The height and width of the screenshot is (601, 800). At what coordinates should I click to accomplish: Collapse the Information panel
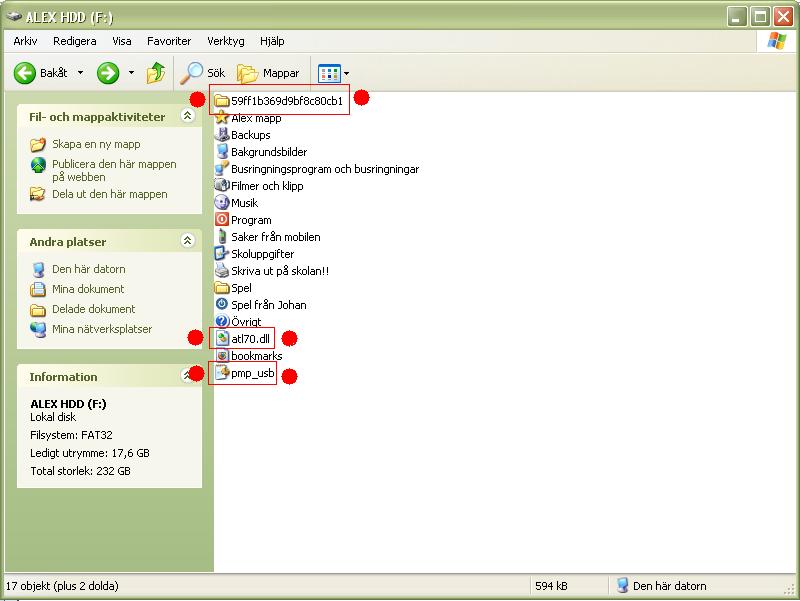pos(188,375)
